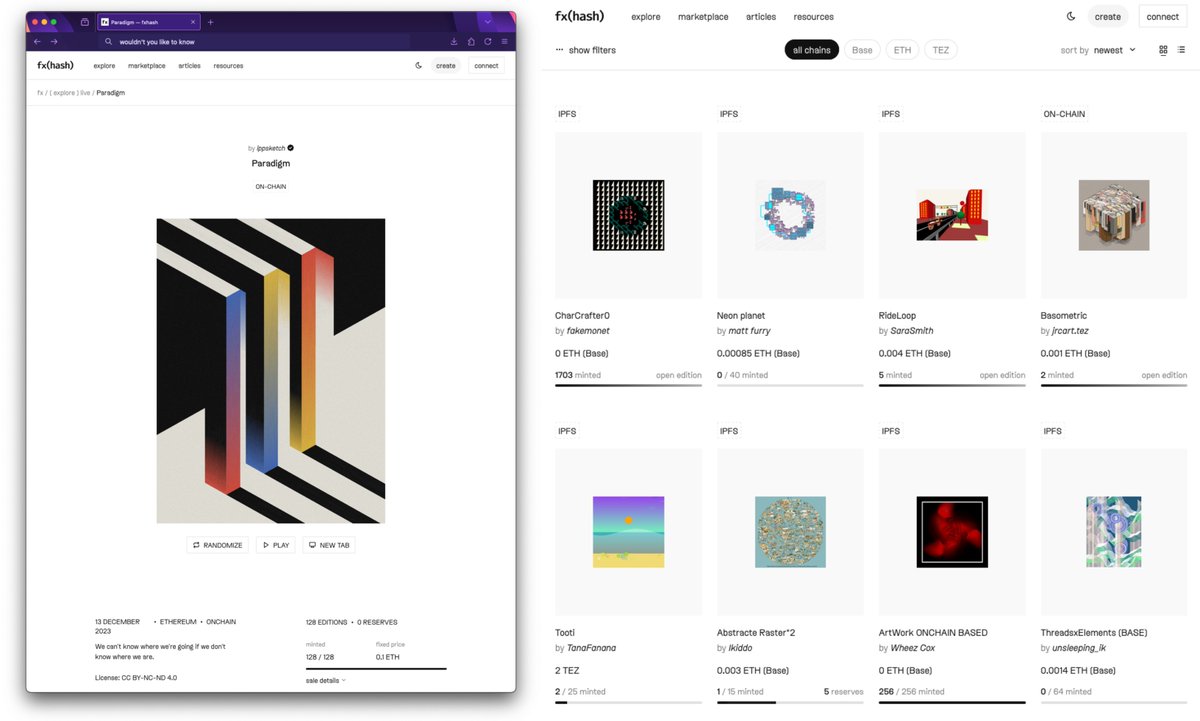This screenshot has height=721, width=1200.
Task: Open the Tooti thumbnail
Action: click(x=629, y=532)
